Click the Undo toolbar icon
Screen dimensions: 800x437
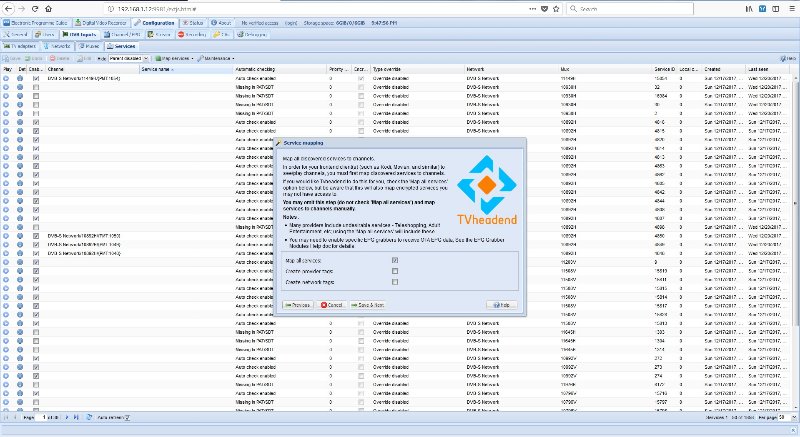pyautogui.click(x=34, y=59)
